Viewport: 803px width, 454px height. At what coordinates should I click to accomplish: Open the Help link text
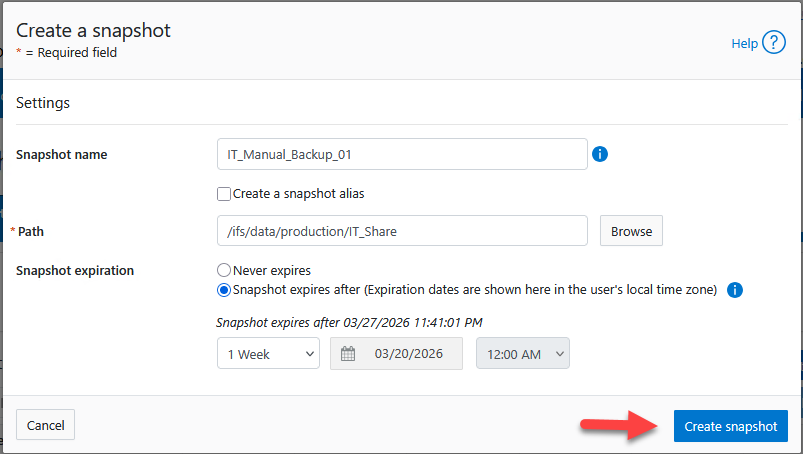click(744, 44)
